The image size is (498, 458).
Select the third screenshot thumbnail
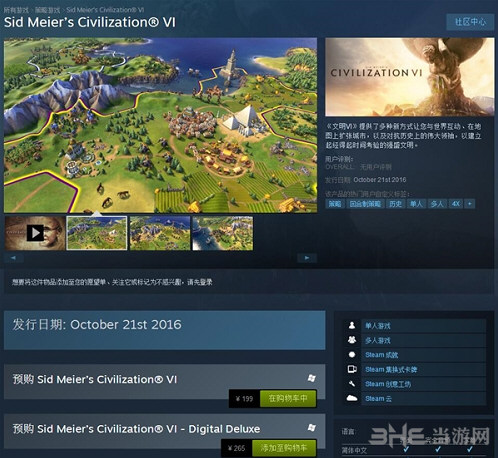point(160,233)
